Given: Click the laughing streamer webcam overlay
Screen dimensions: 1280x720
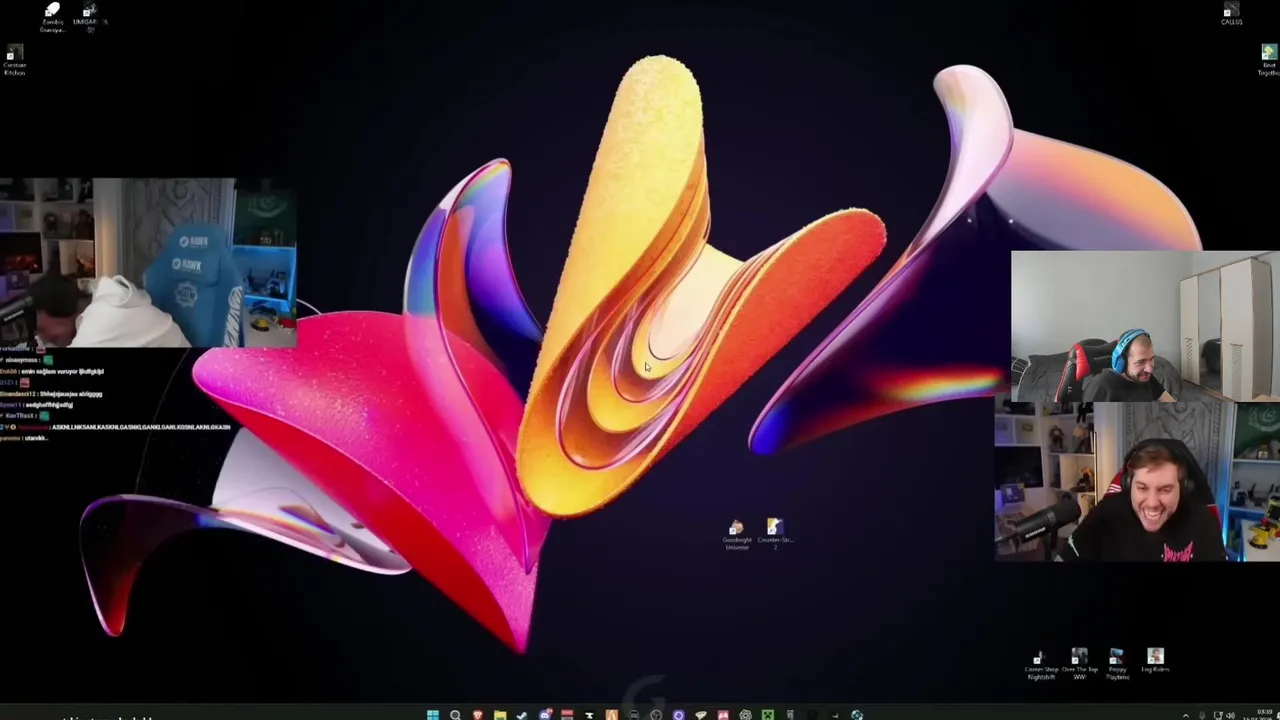Looking at the screenshot, I should pos(1137,482).
